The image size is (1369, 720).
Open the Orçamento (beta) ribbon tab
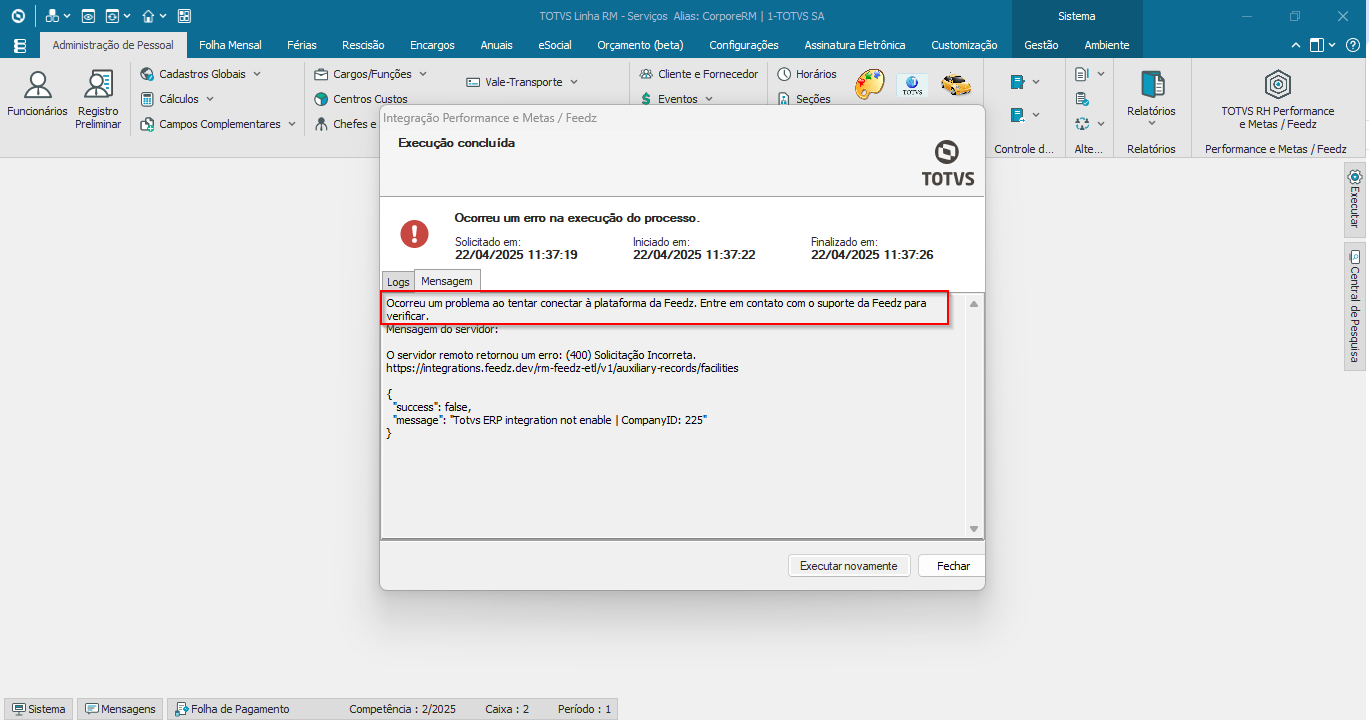(640, 45)
